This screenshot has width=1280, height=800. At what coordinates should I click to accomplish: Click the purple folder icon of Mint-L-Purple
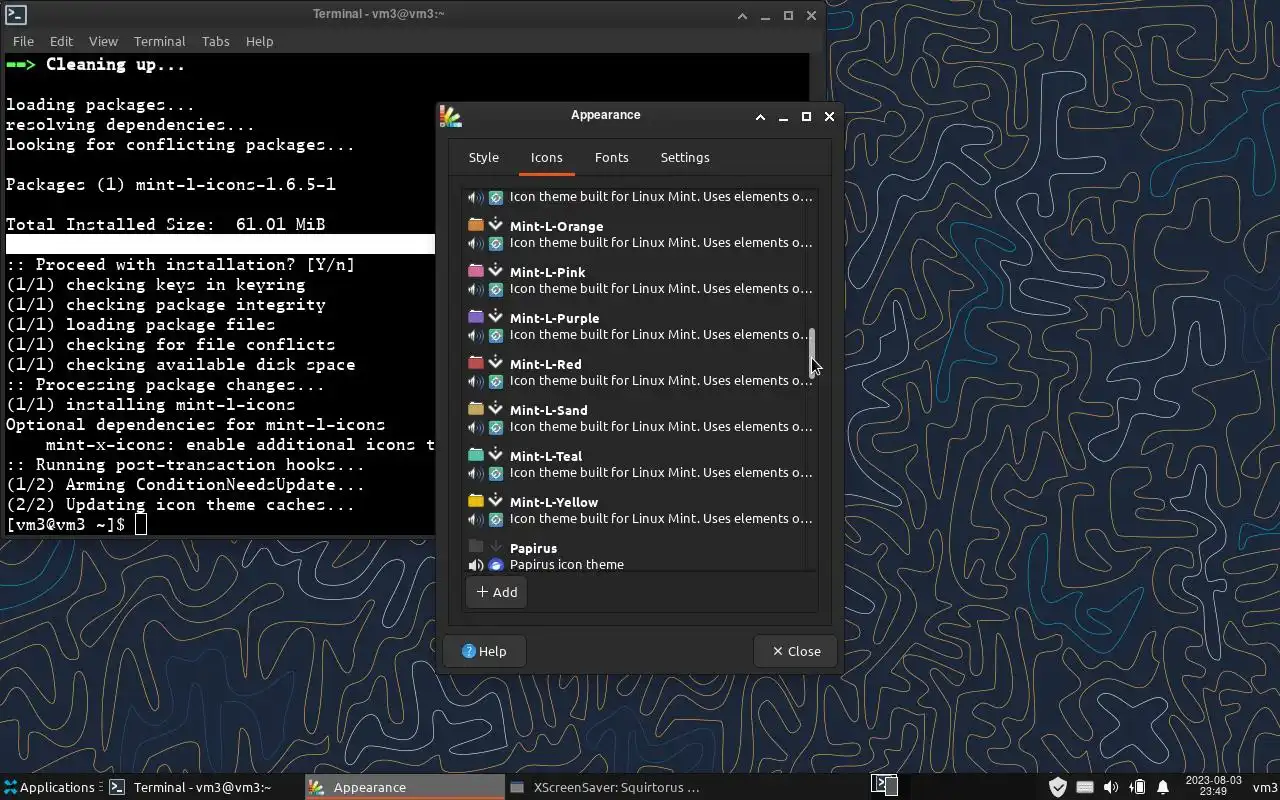476,317
